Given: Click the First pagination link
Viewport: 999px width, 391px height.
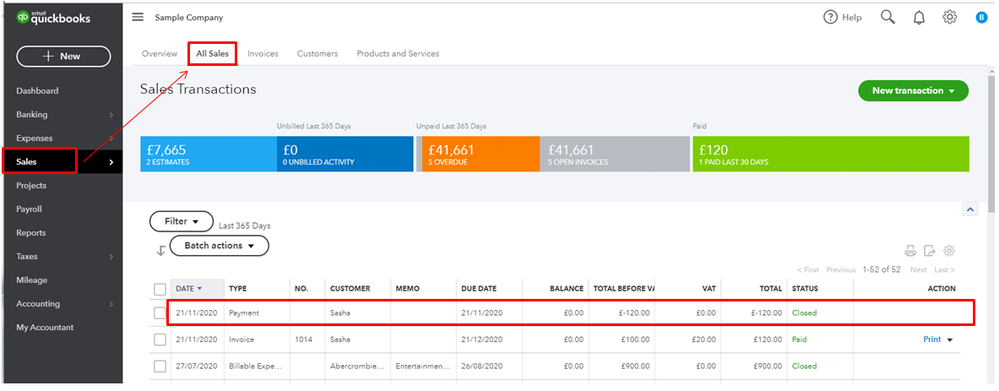Looking at the screenshot, I should point(808,270).
